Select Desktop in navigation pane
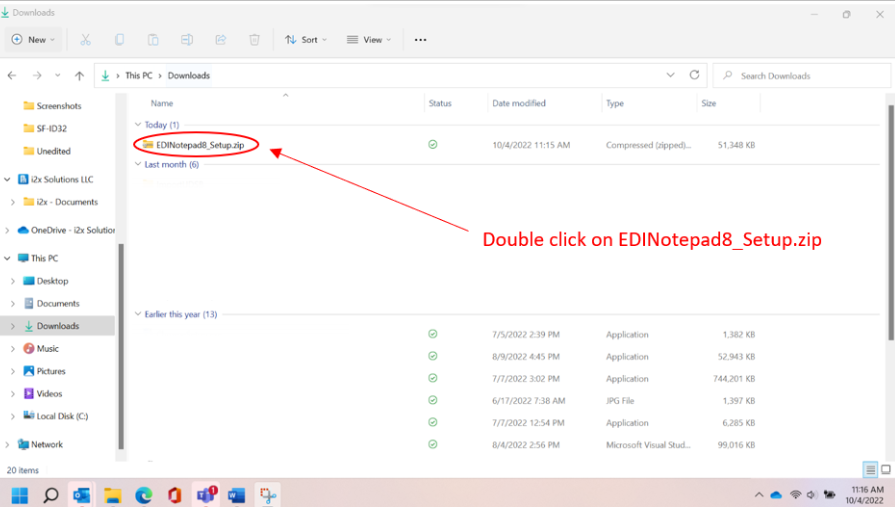 pyautogui.click(x=46, y=281)
